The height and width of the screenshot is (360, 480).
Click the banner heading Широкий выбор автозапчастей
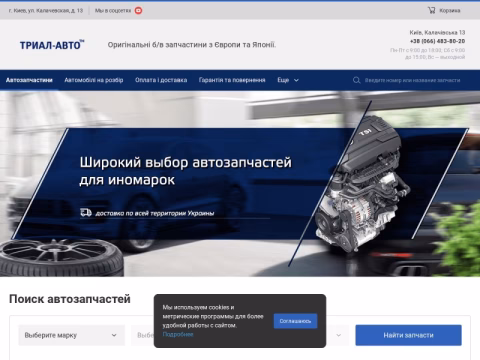[185, 171]
